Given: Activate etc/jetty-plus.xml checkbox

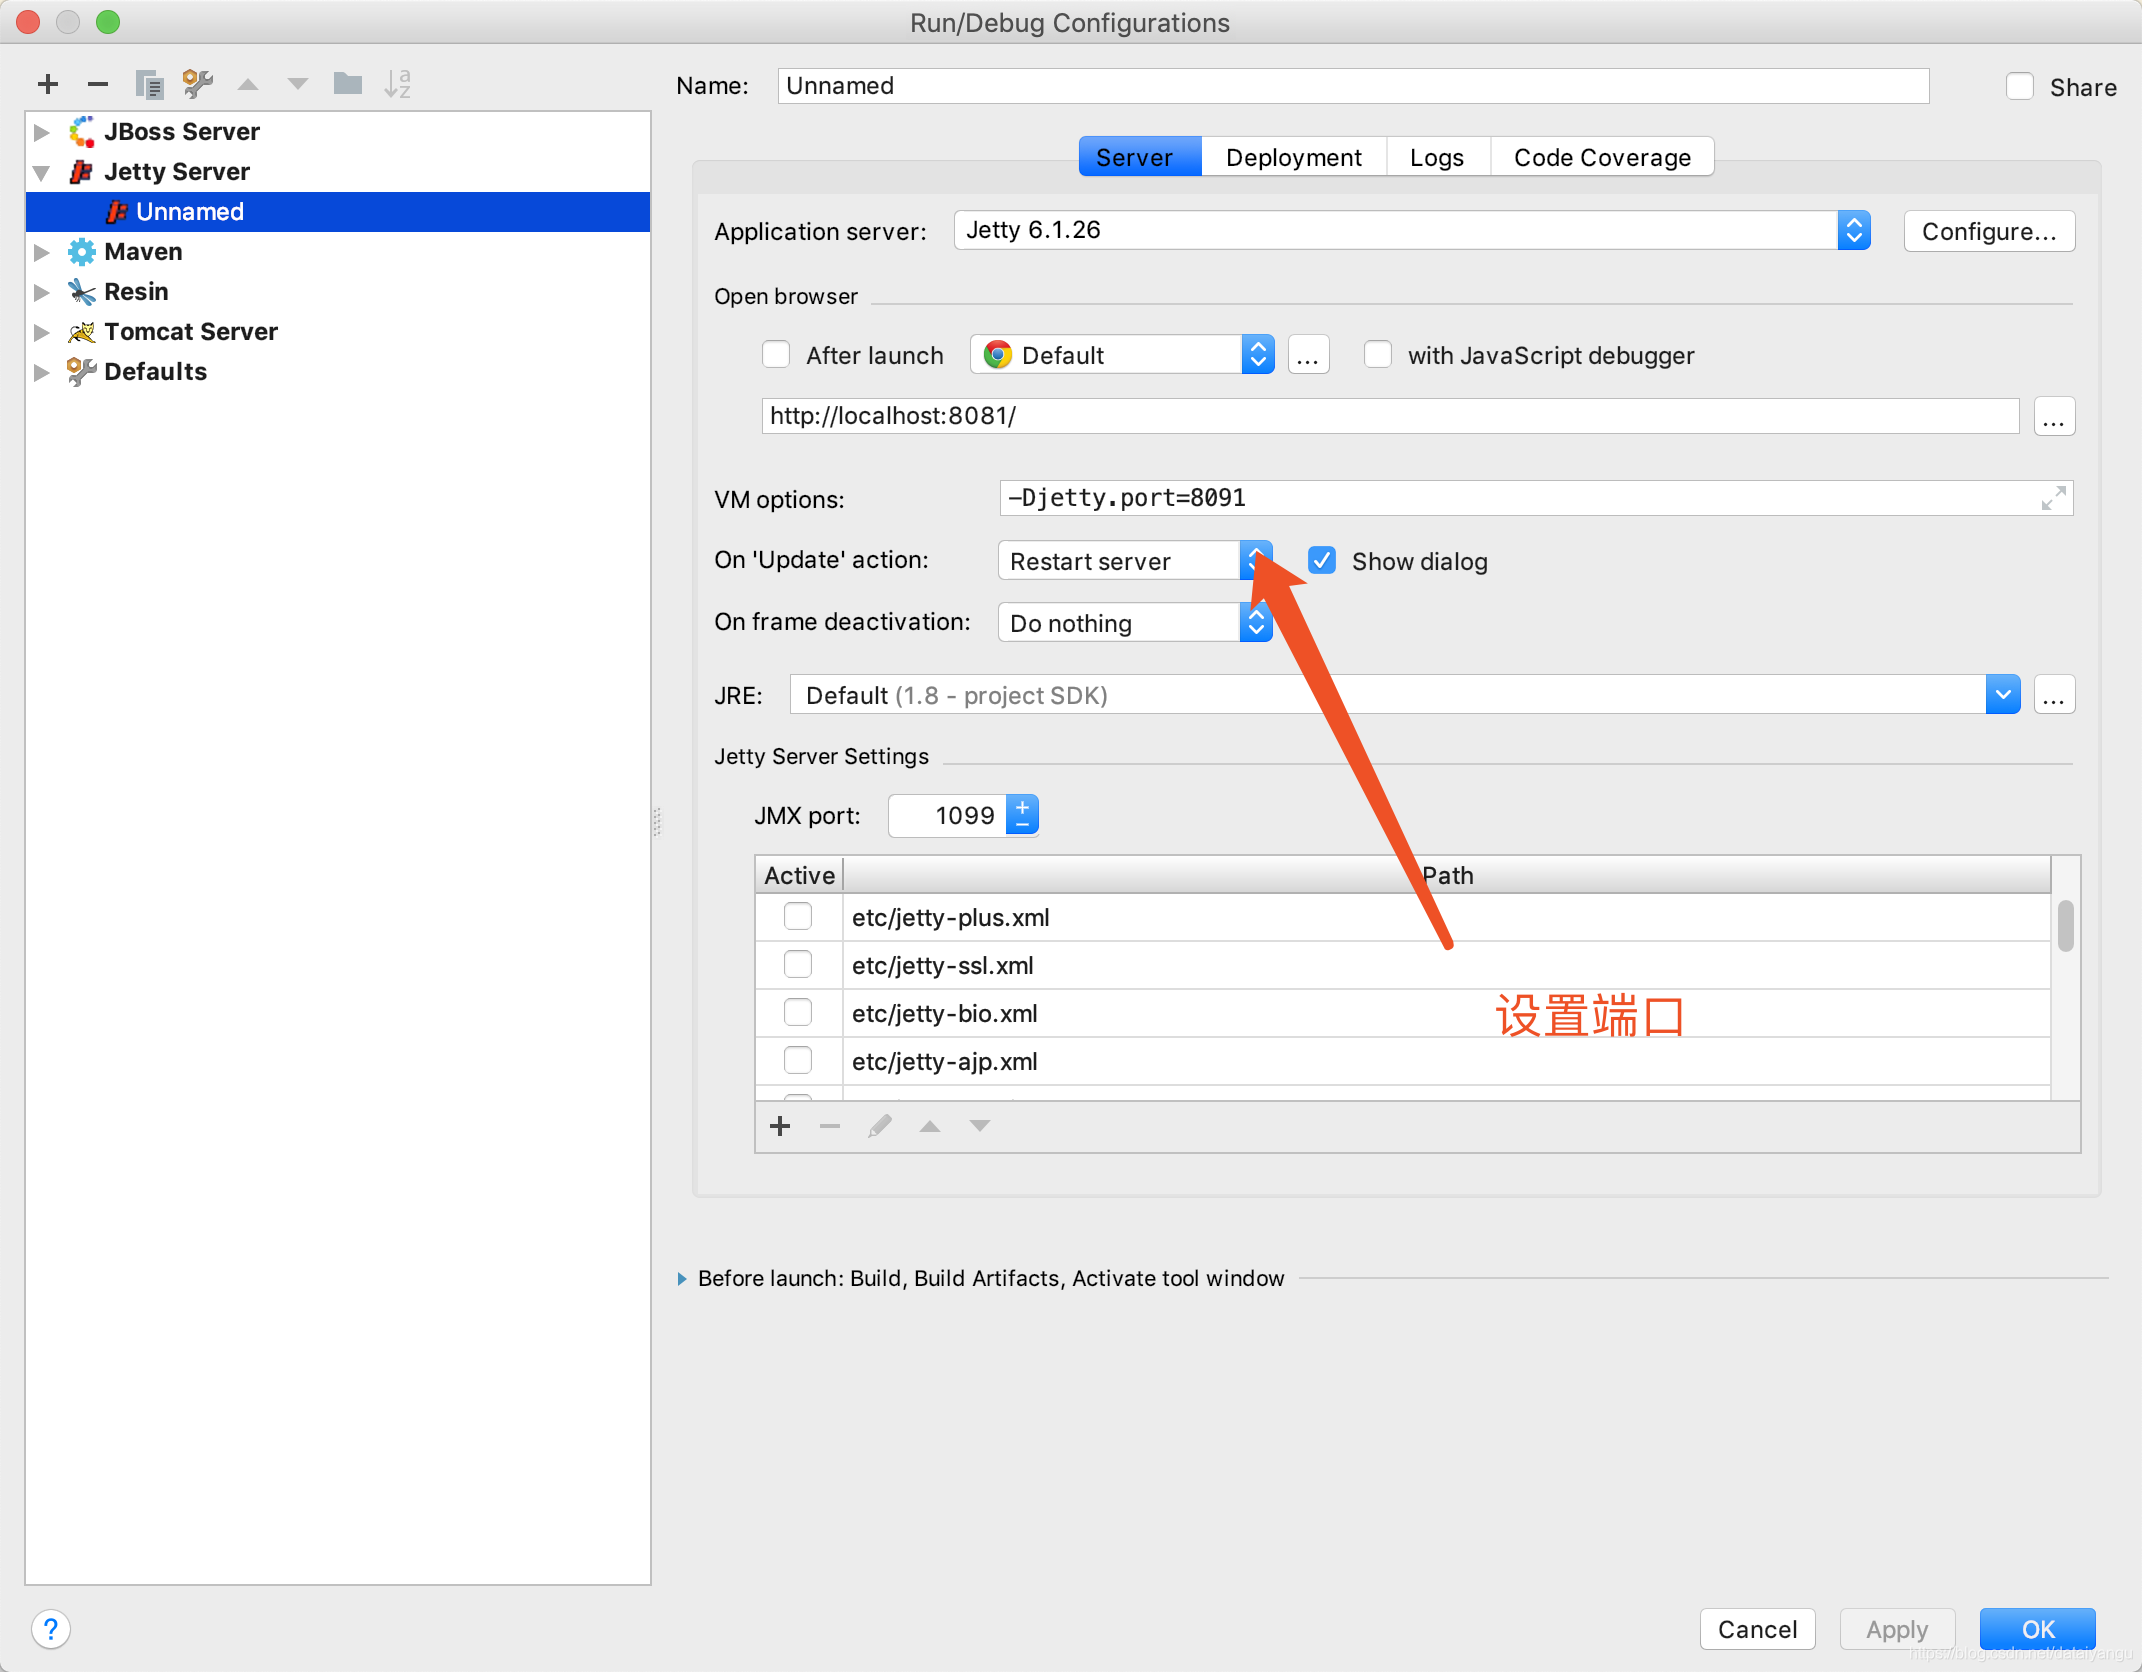Looking at the screenshot, I should (798, 917).
